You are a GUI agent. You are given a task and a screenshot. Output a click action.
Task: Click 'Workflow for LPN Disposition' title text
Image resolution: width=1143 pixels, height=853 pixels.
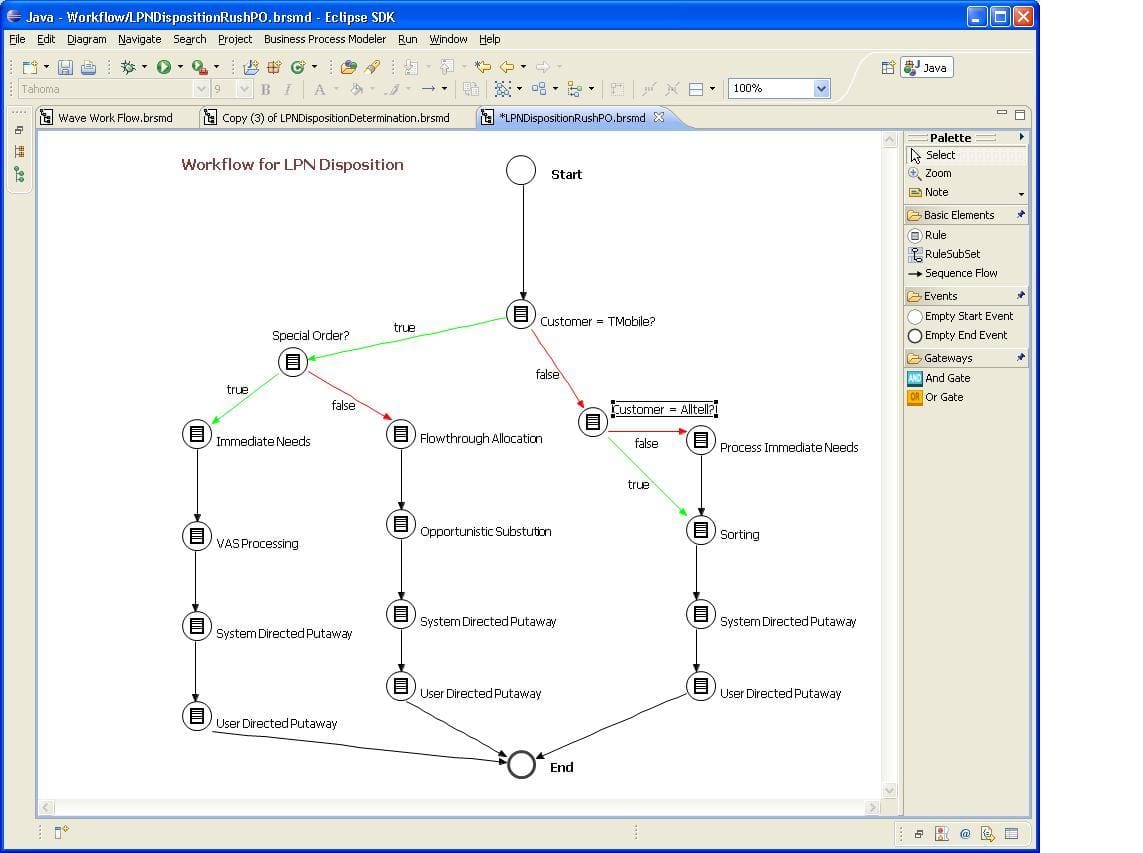pos(292,165)
